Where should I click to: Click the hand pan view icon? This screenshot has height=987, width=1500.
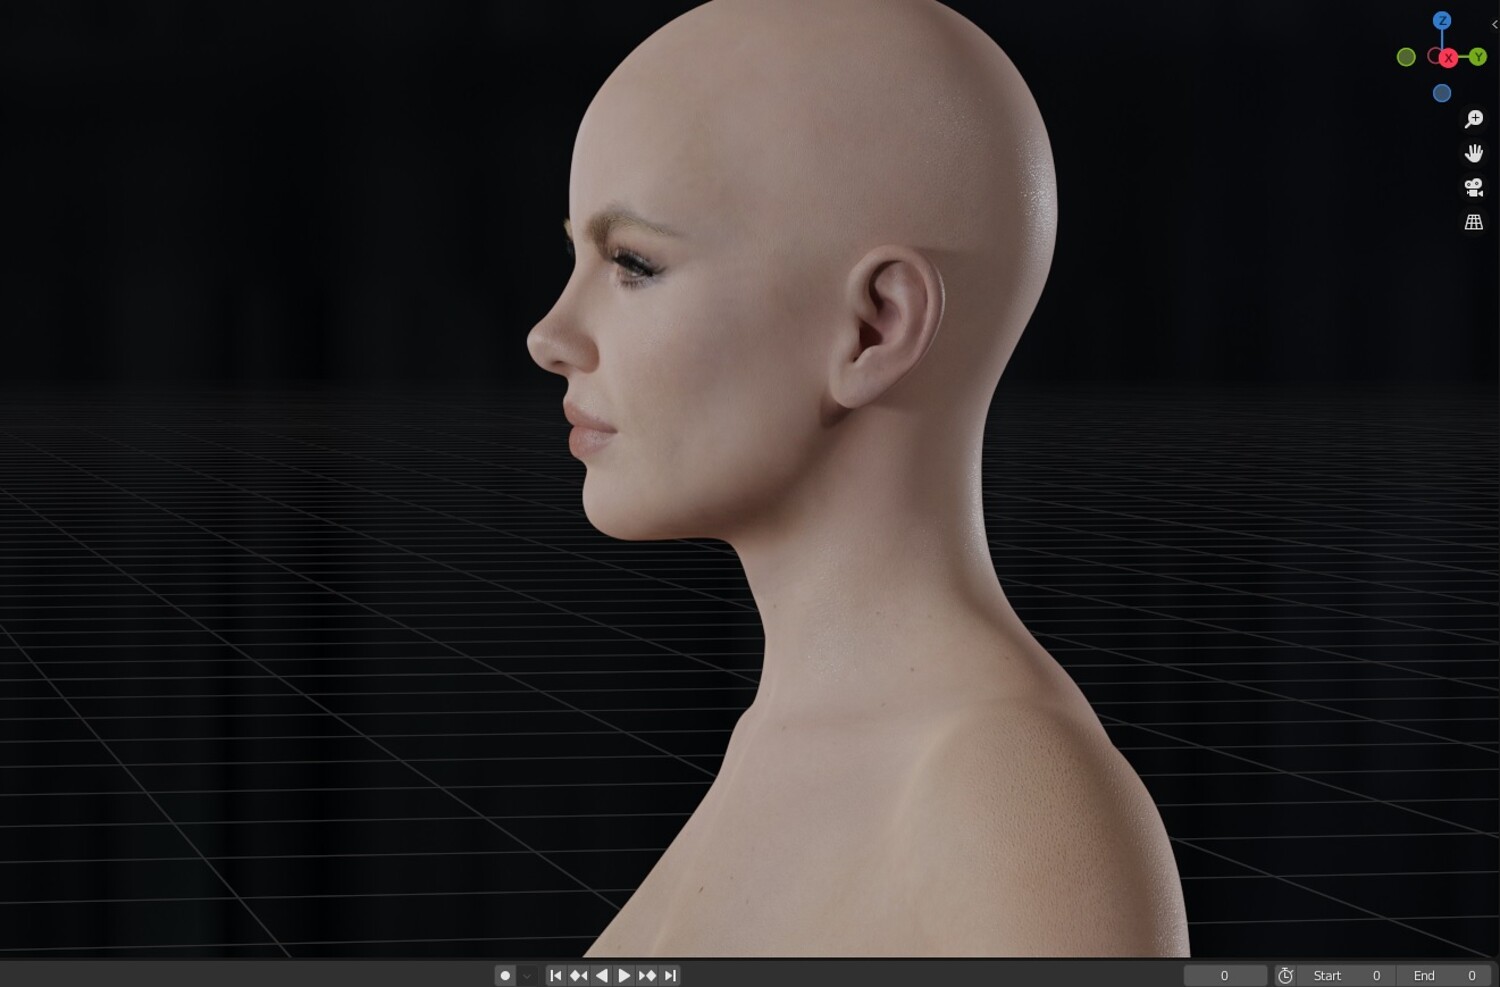1473,153
